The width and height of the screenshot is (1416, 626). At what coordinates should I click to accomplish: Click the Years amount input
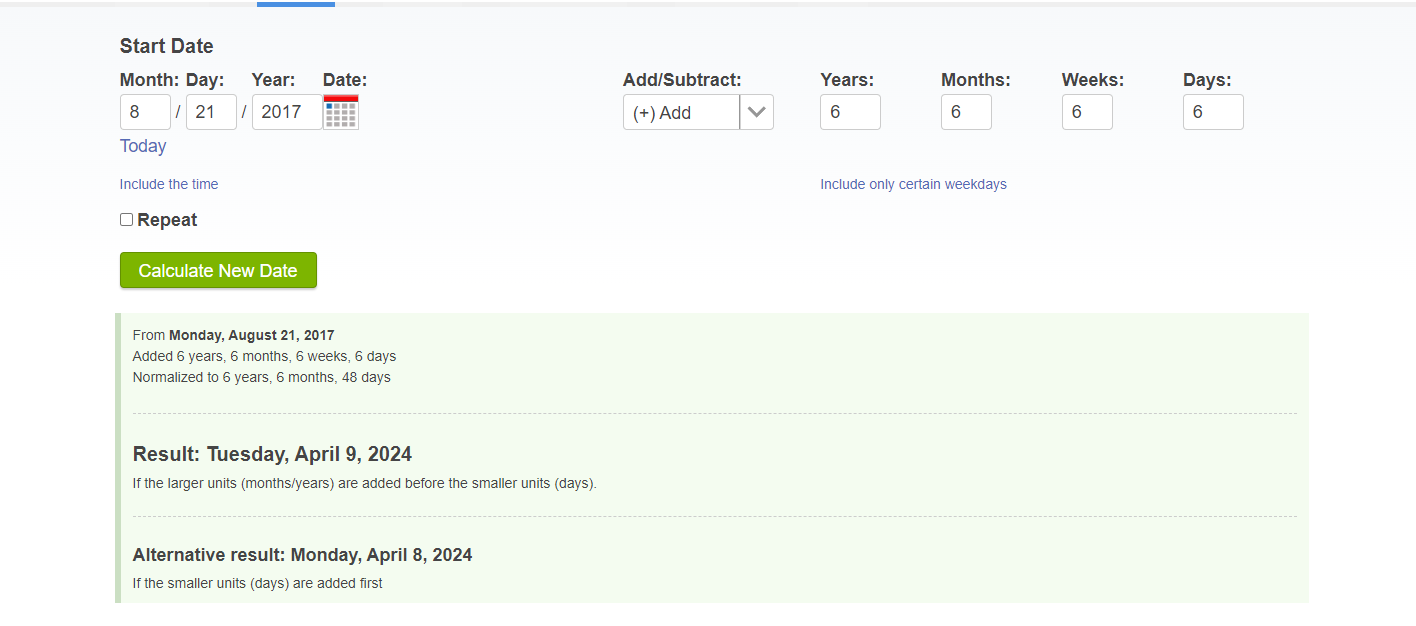[850, 112]
